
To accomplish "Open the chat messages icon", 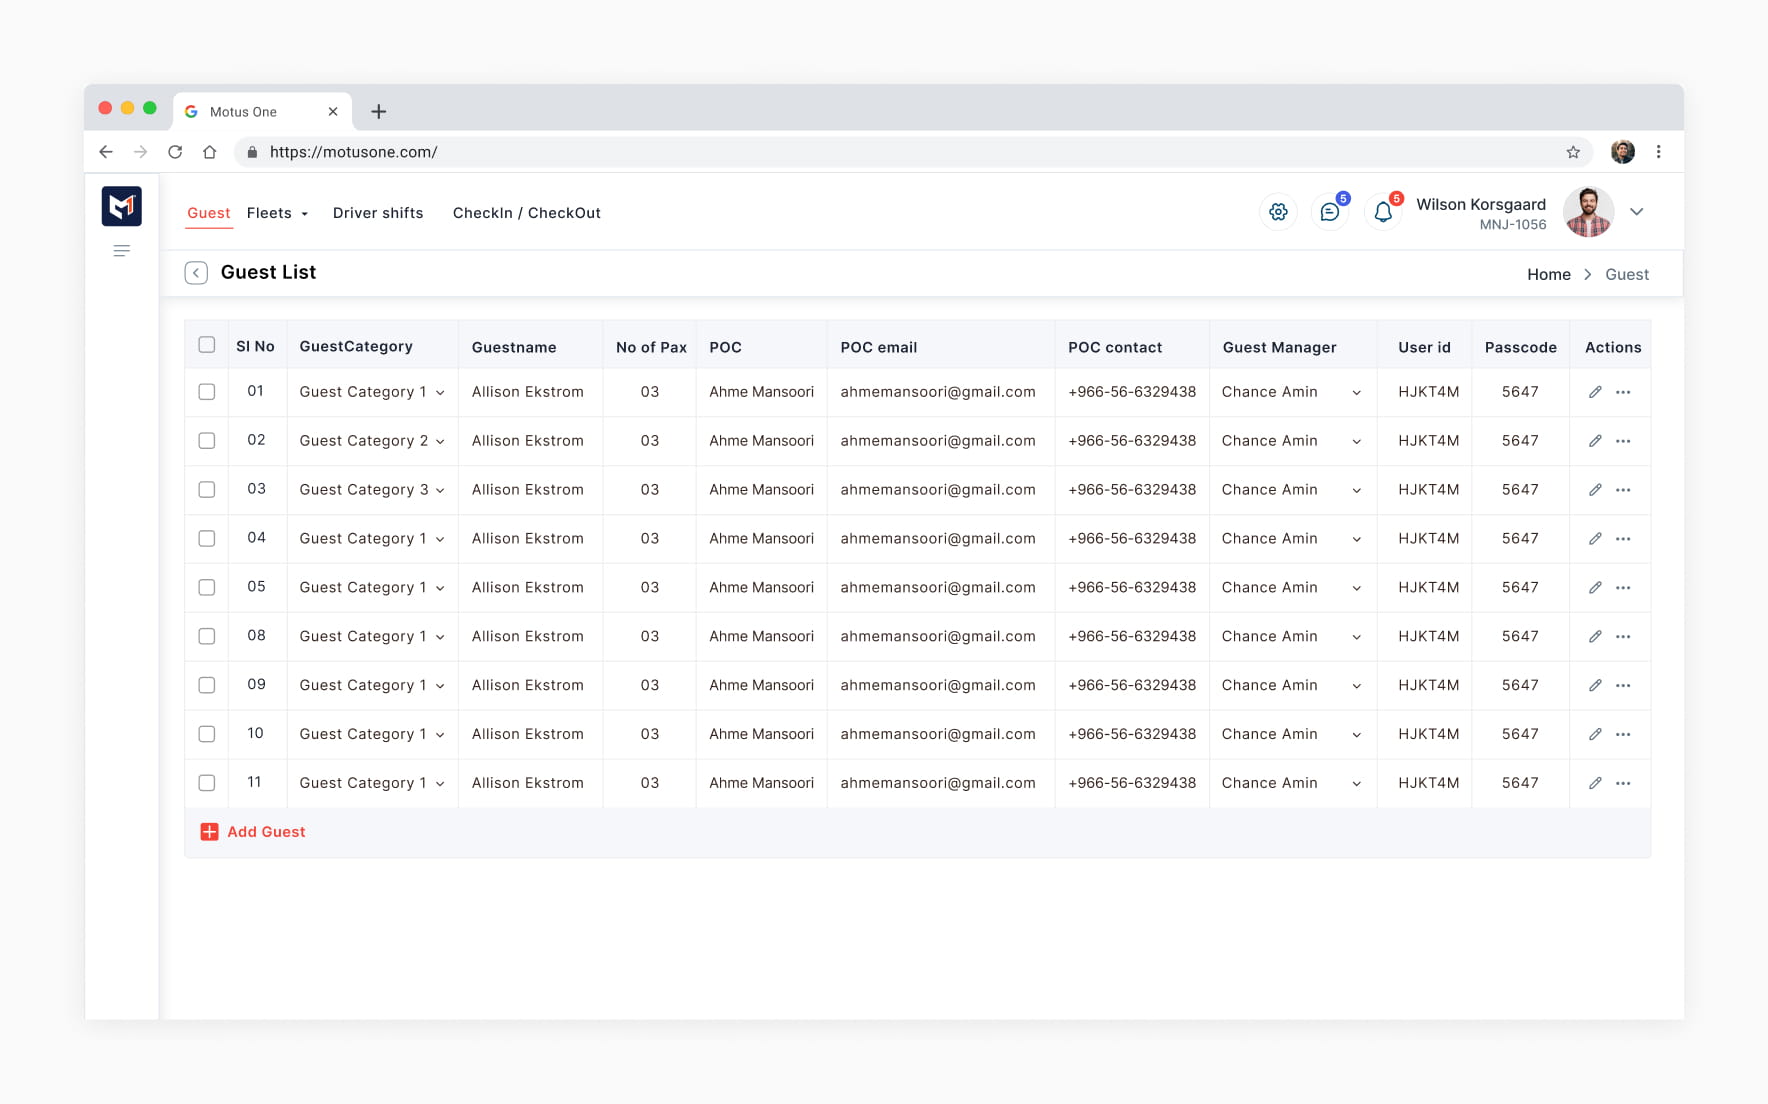I will tap(1329, 212).
